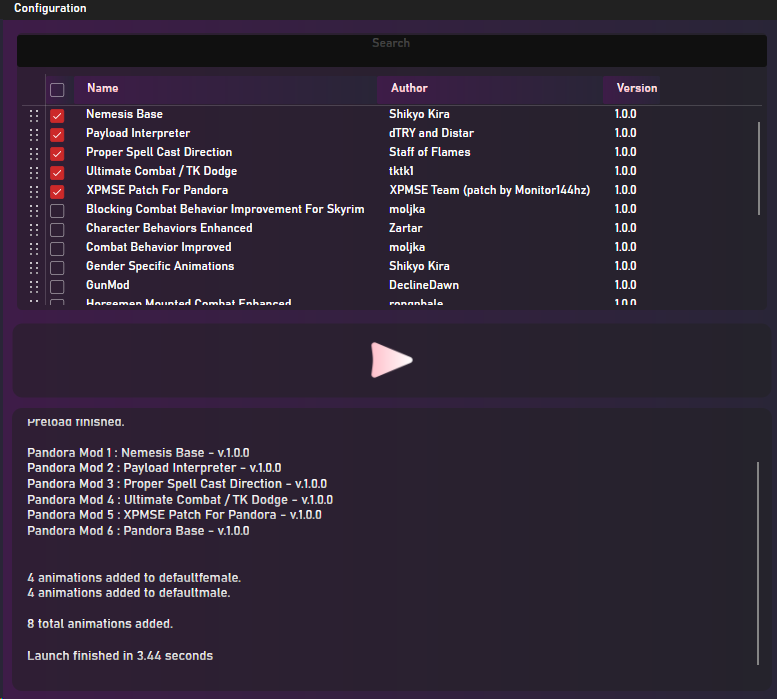Click author Staff of Flames

430,152
